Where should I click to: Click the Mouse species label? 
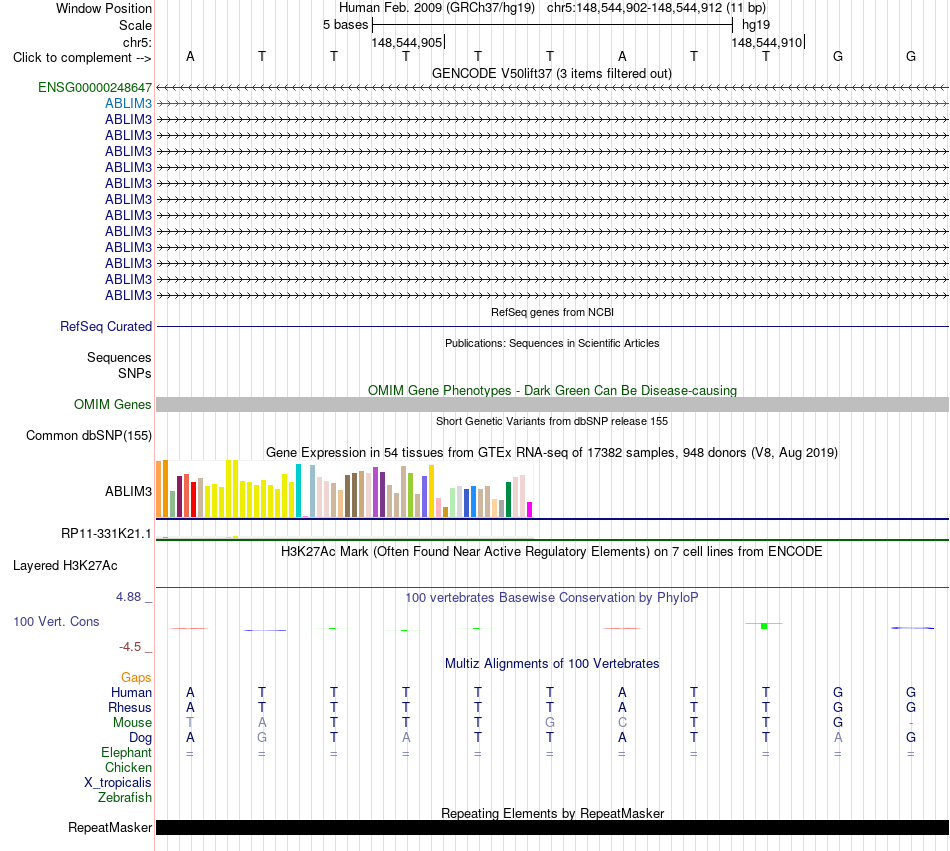click(x=132, y=723)
